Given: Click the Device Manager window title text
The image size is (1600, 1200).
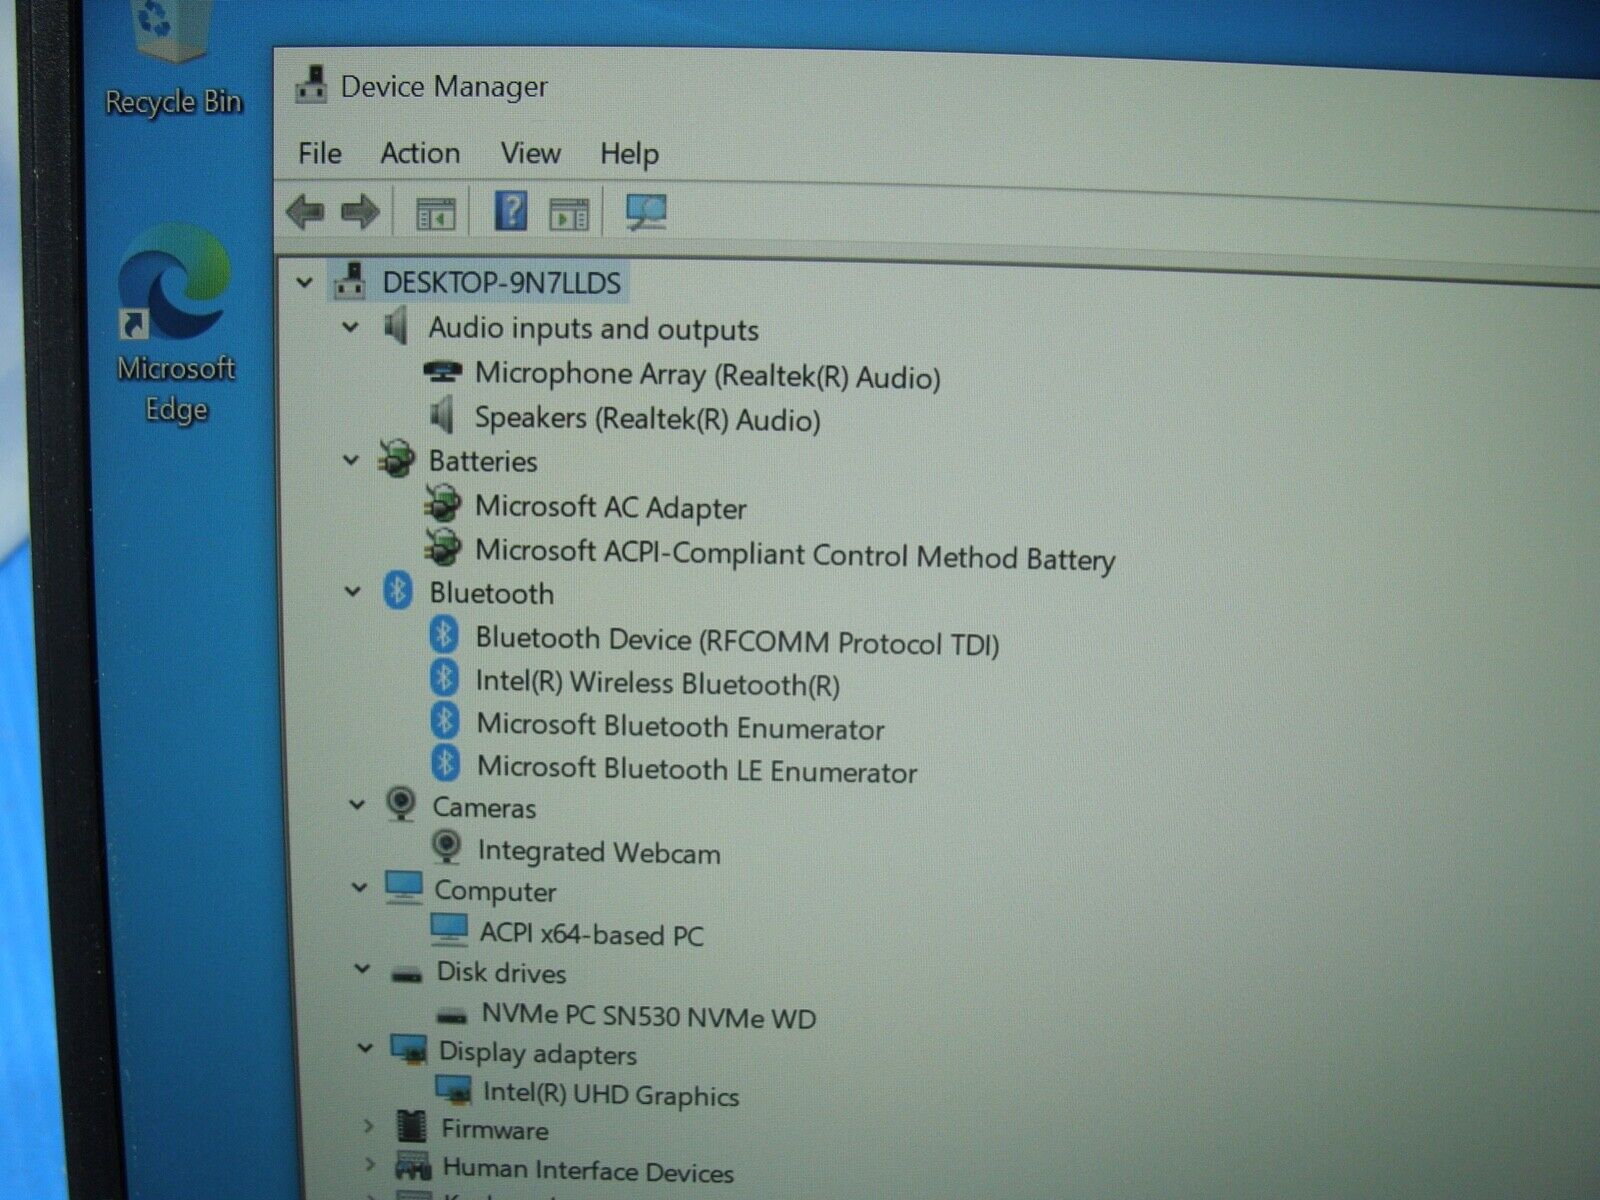Looking at the screenshot, I should [444, 87].
